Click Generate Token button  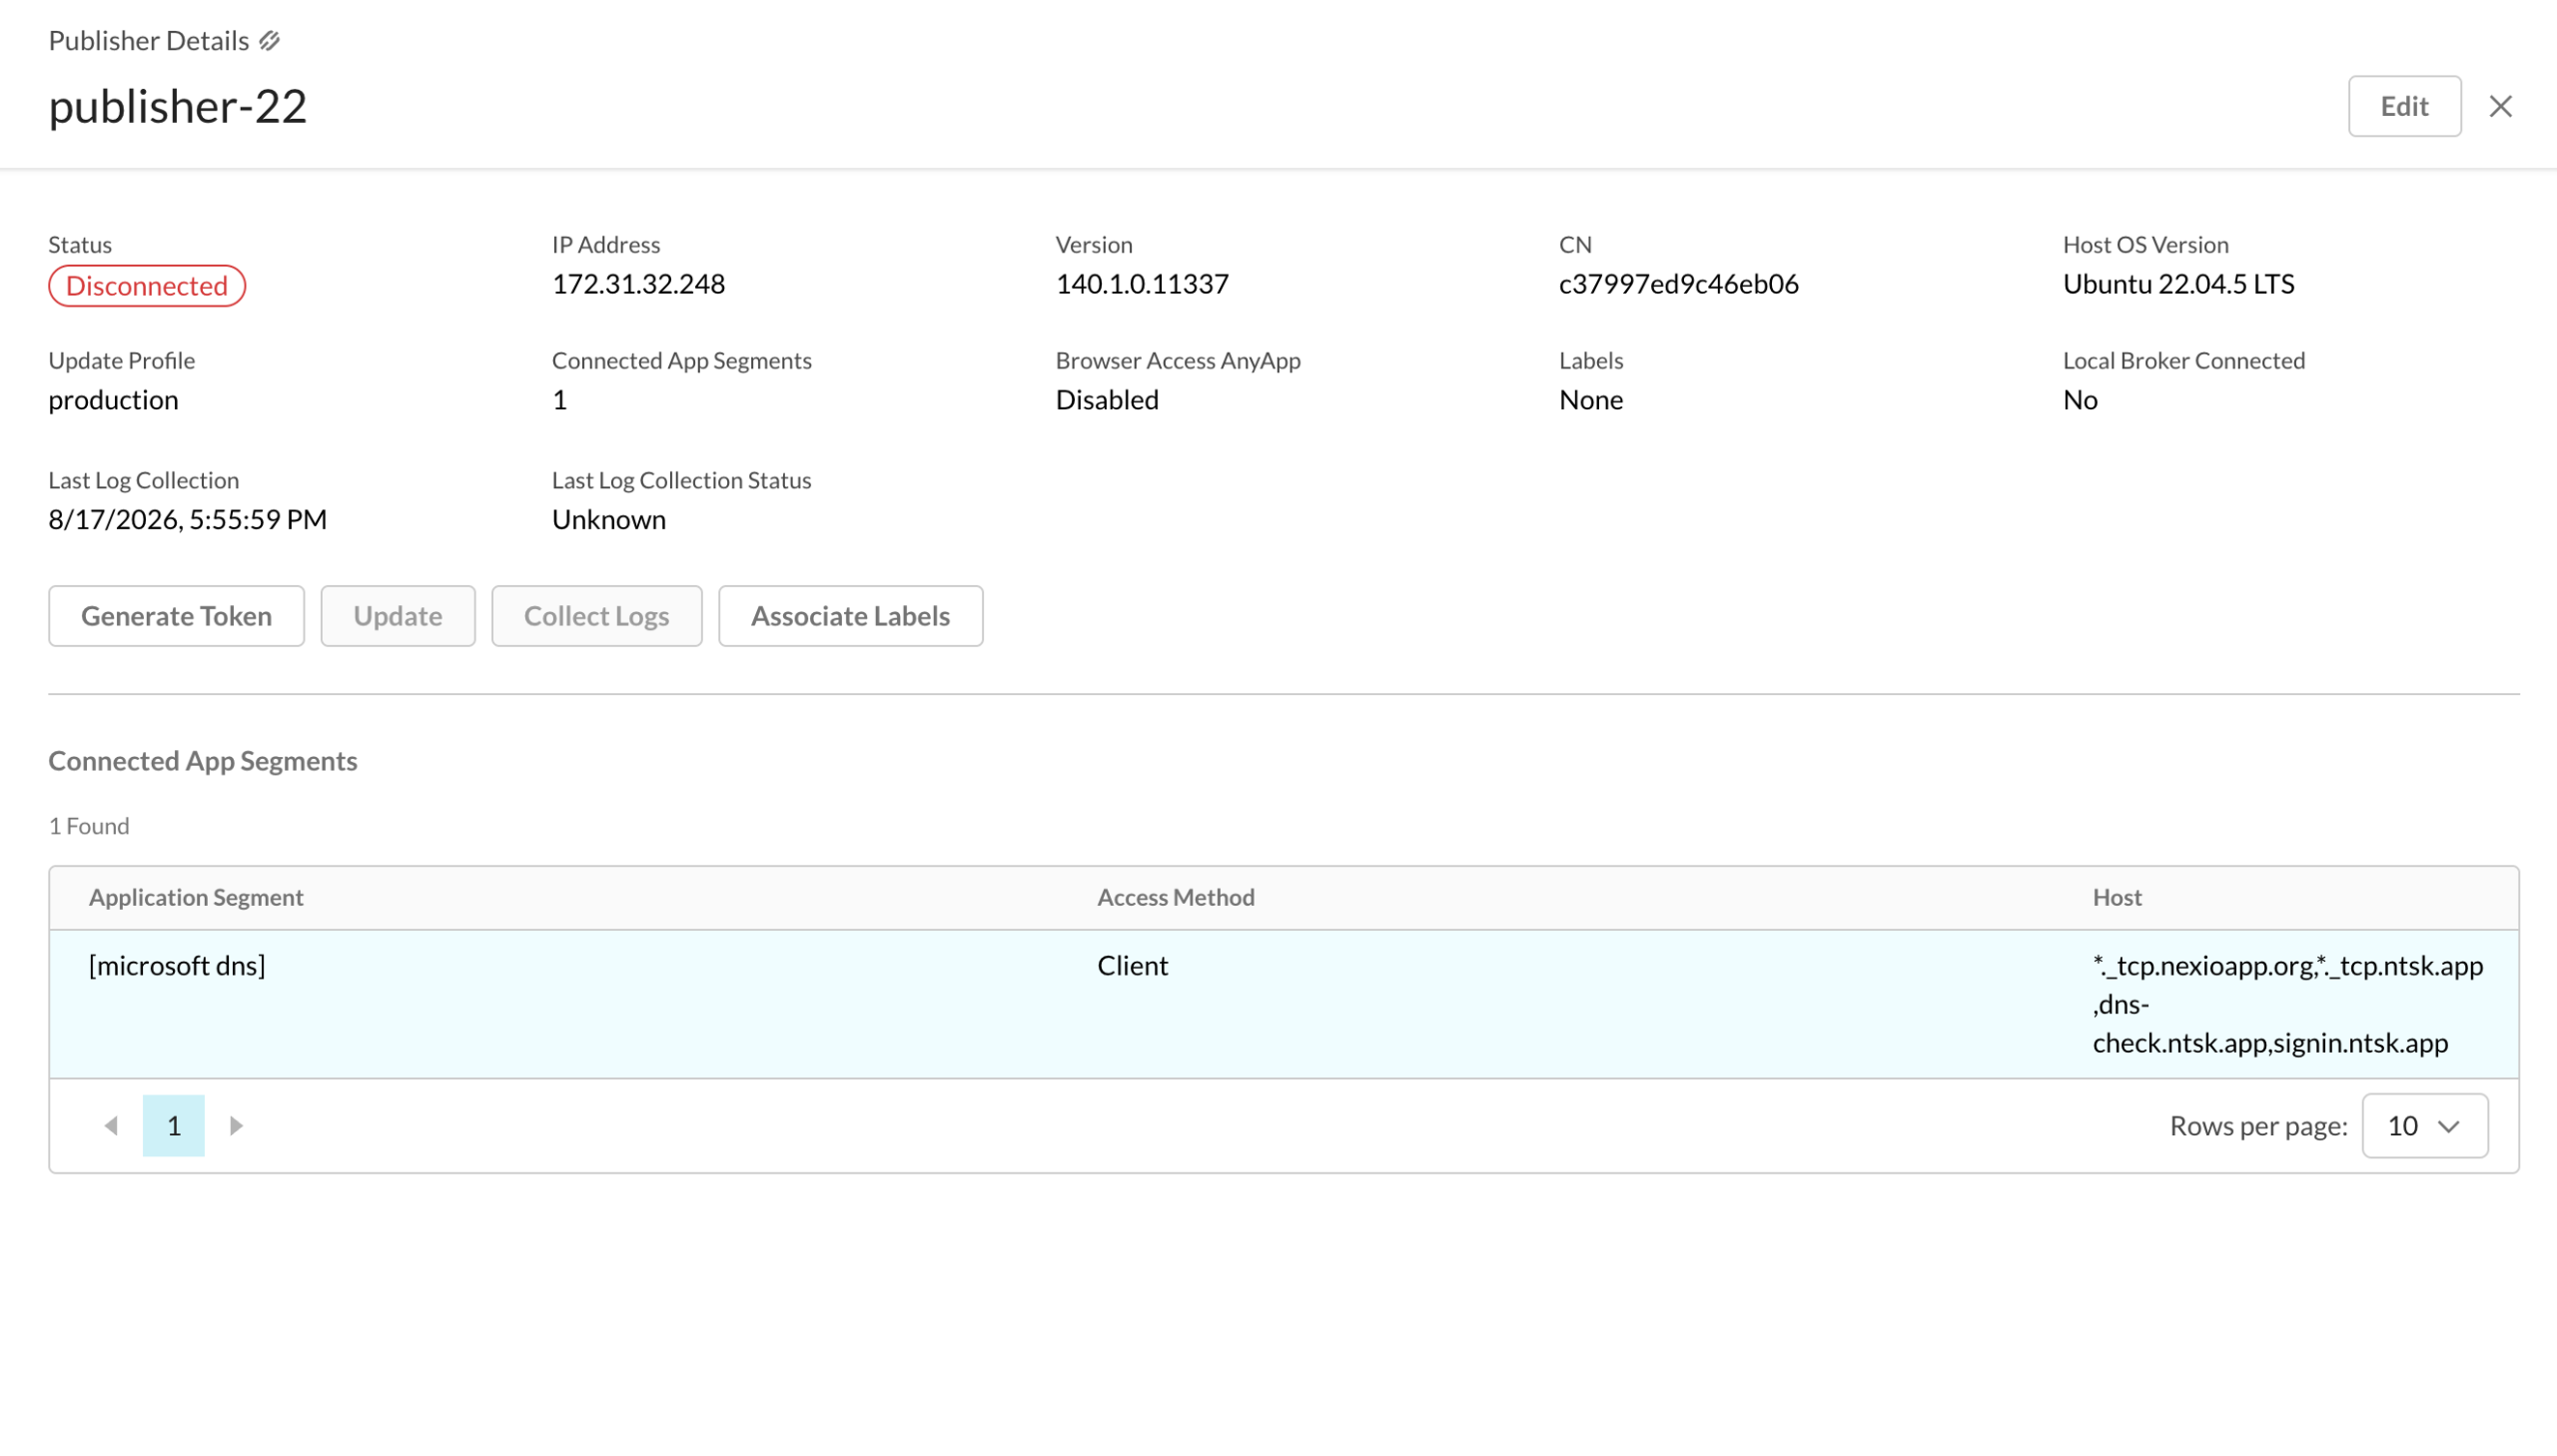[x=176, y=616]
